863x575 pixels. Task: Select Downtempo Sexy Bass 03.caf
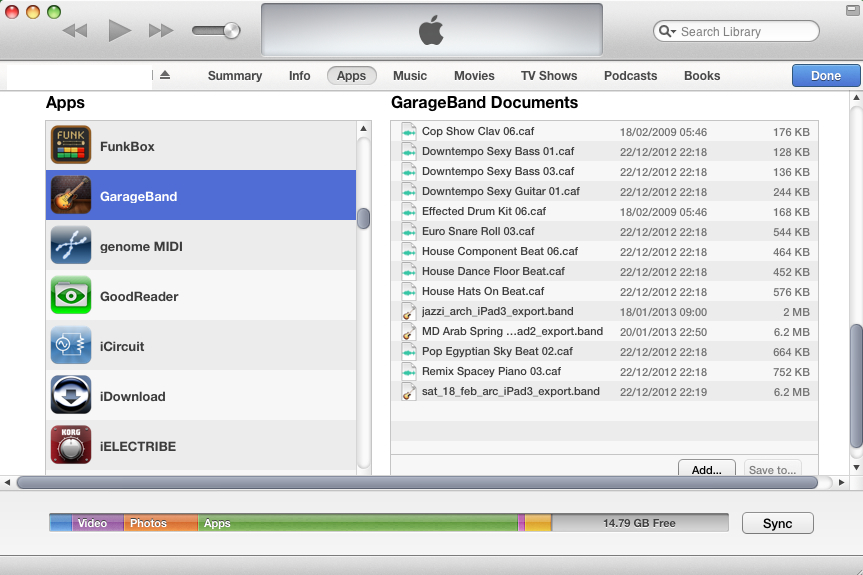tap(604, 172)
